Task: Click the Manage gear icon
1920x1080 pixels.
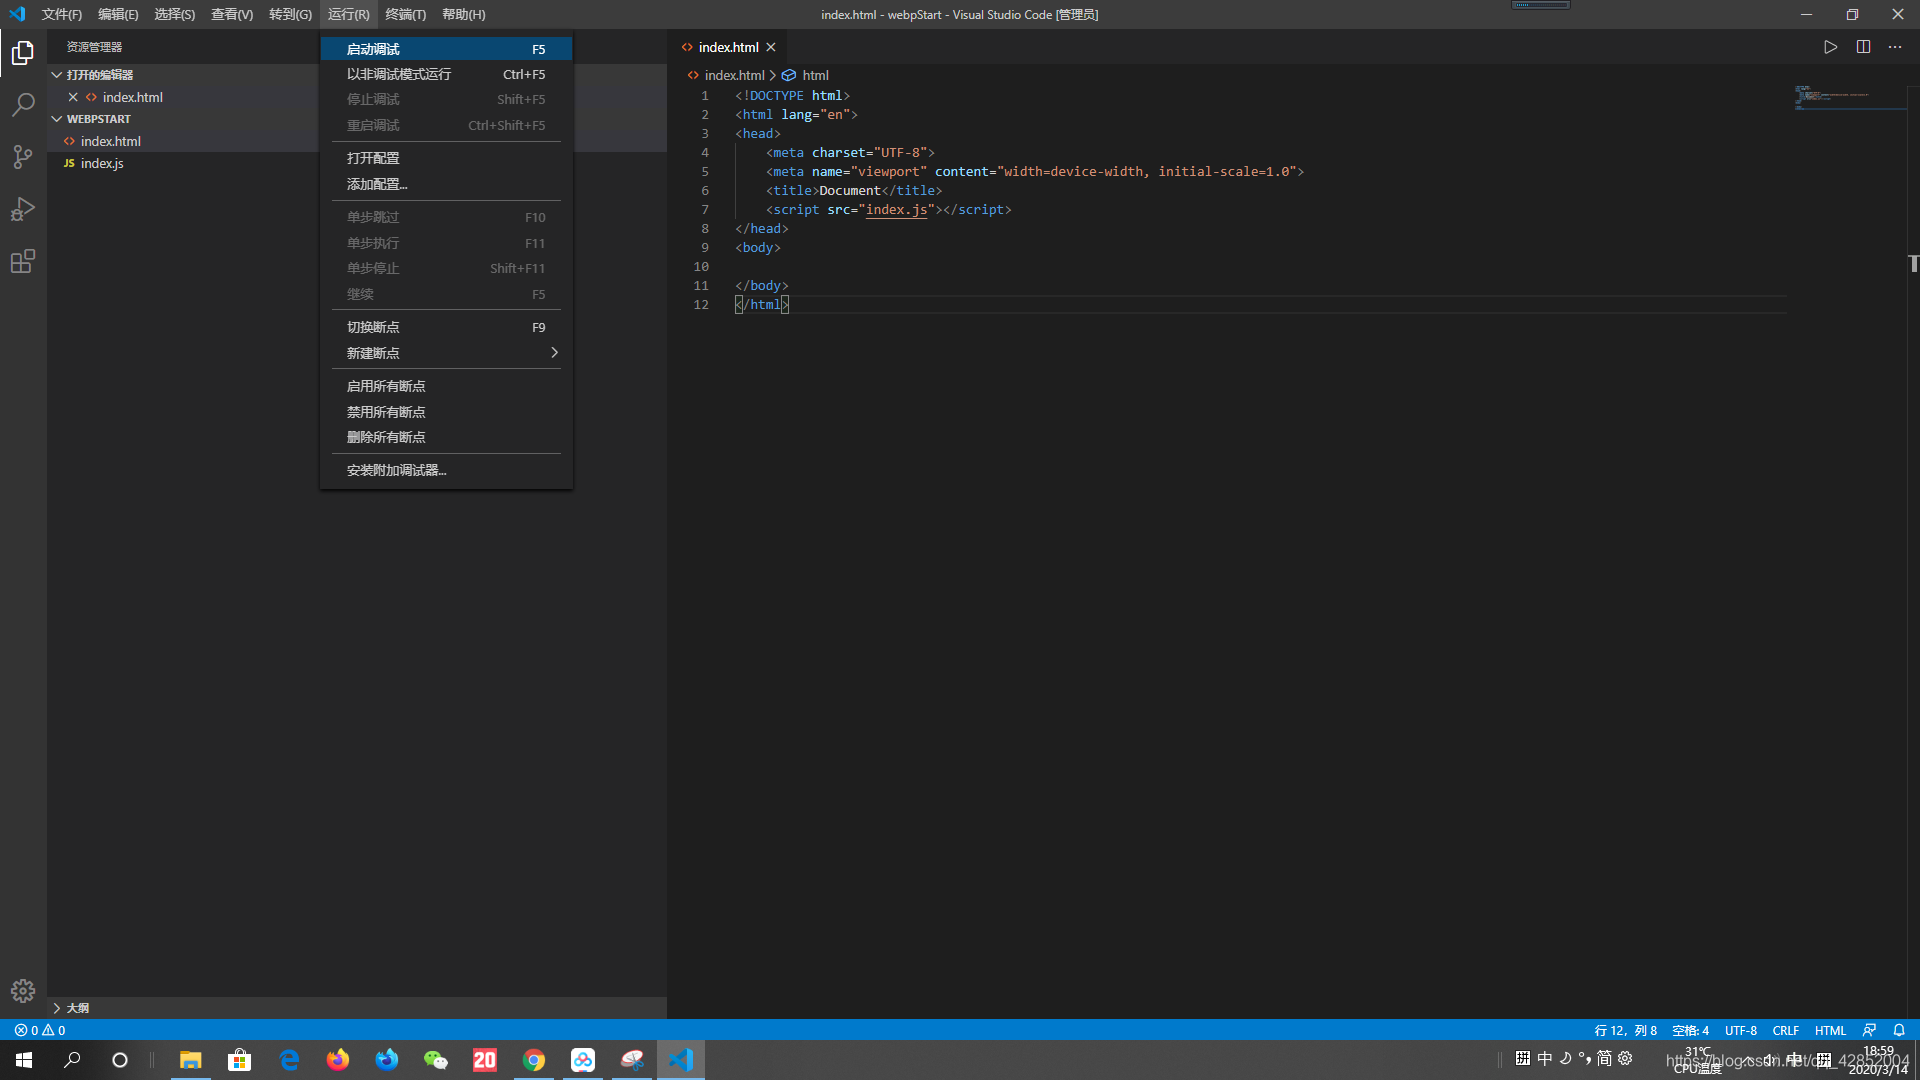Action: click(23, 990)
